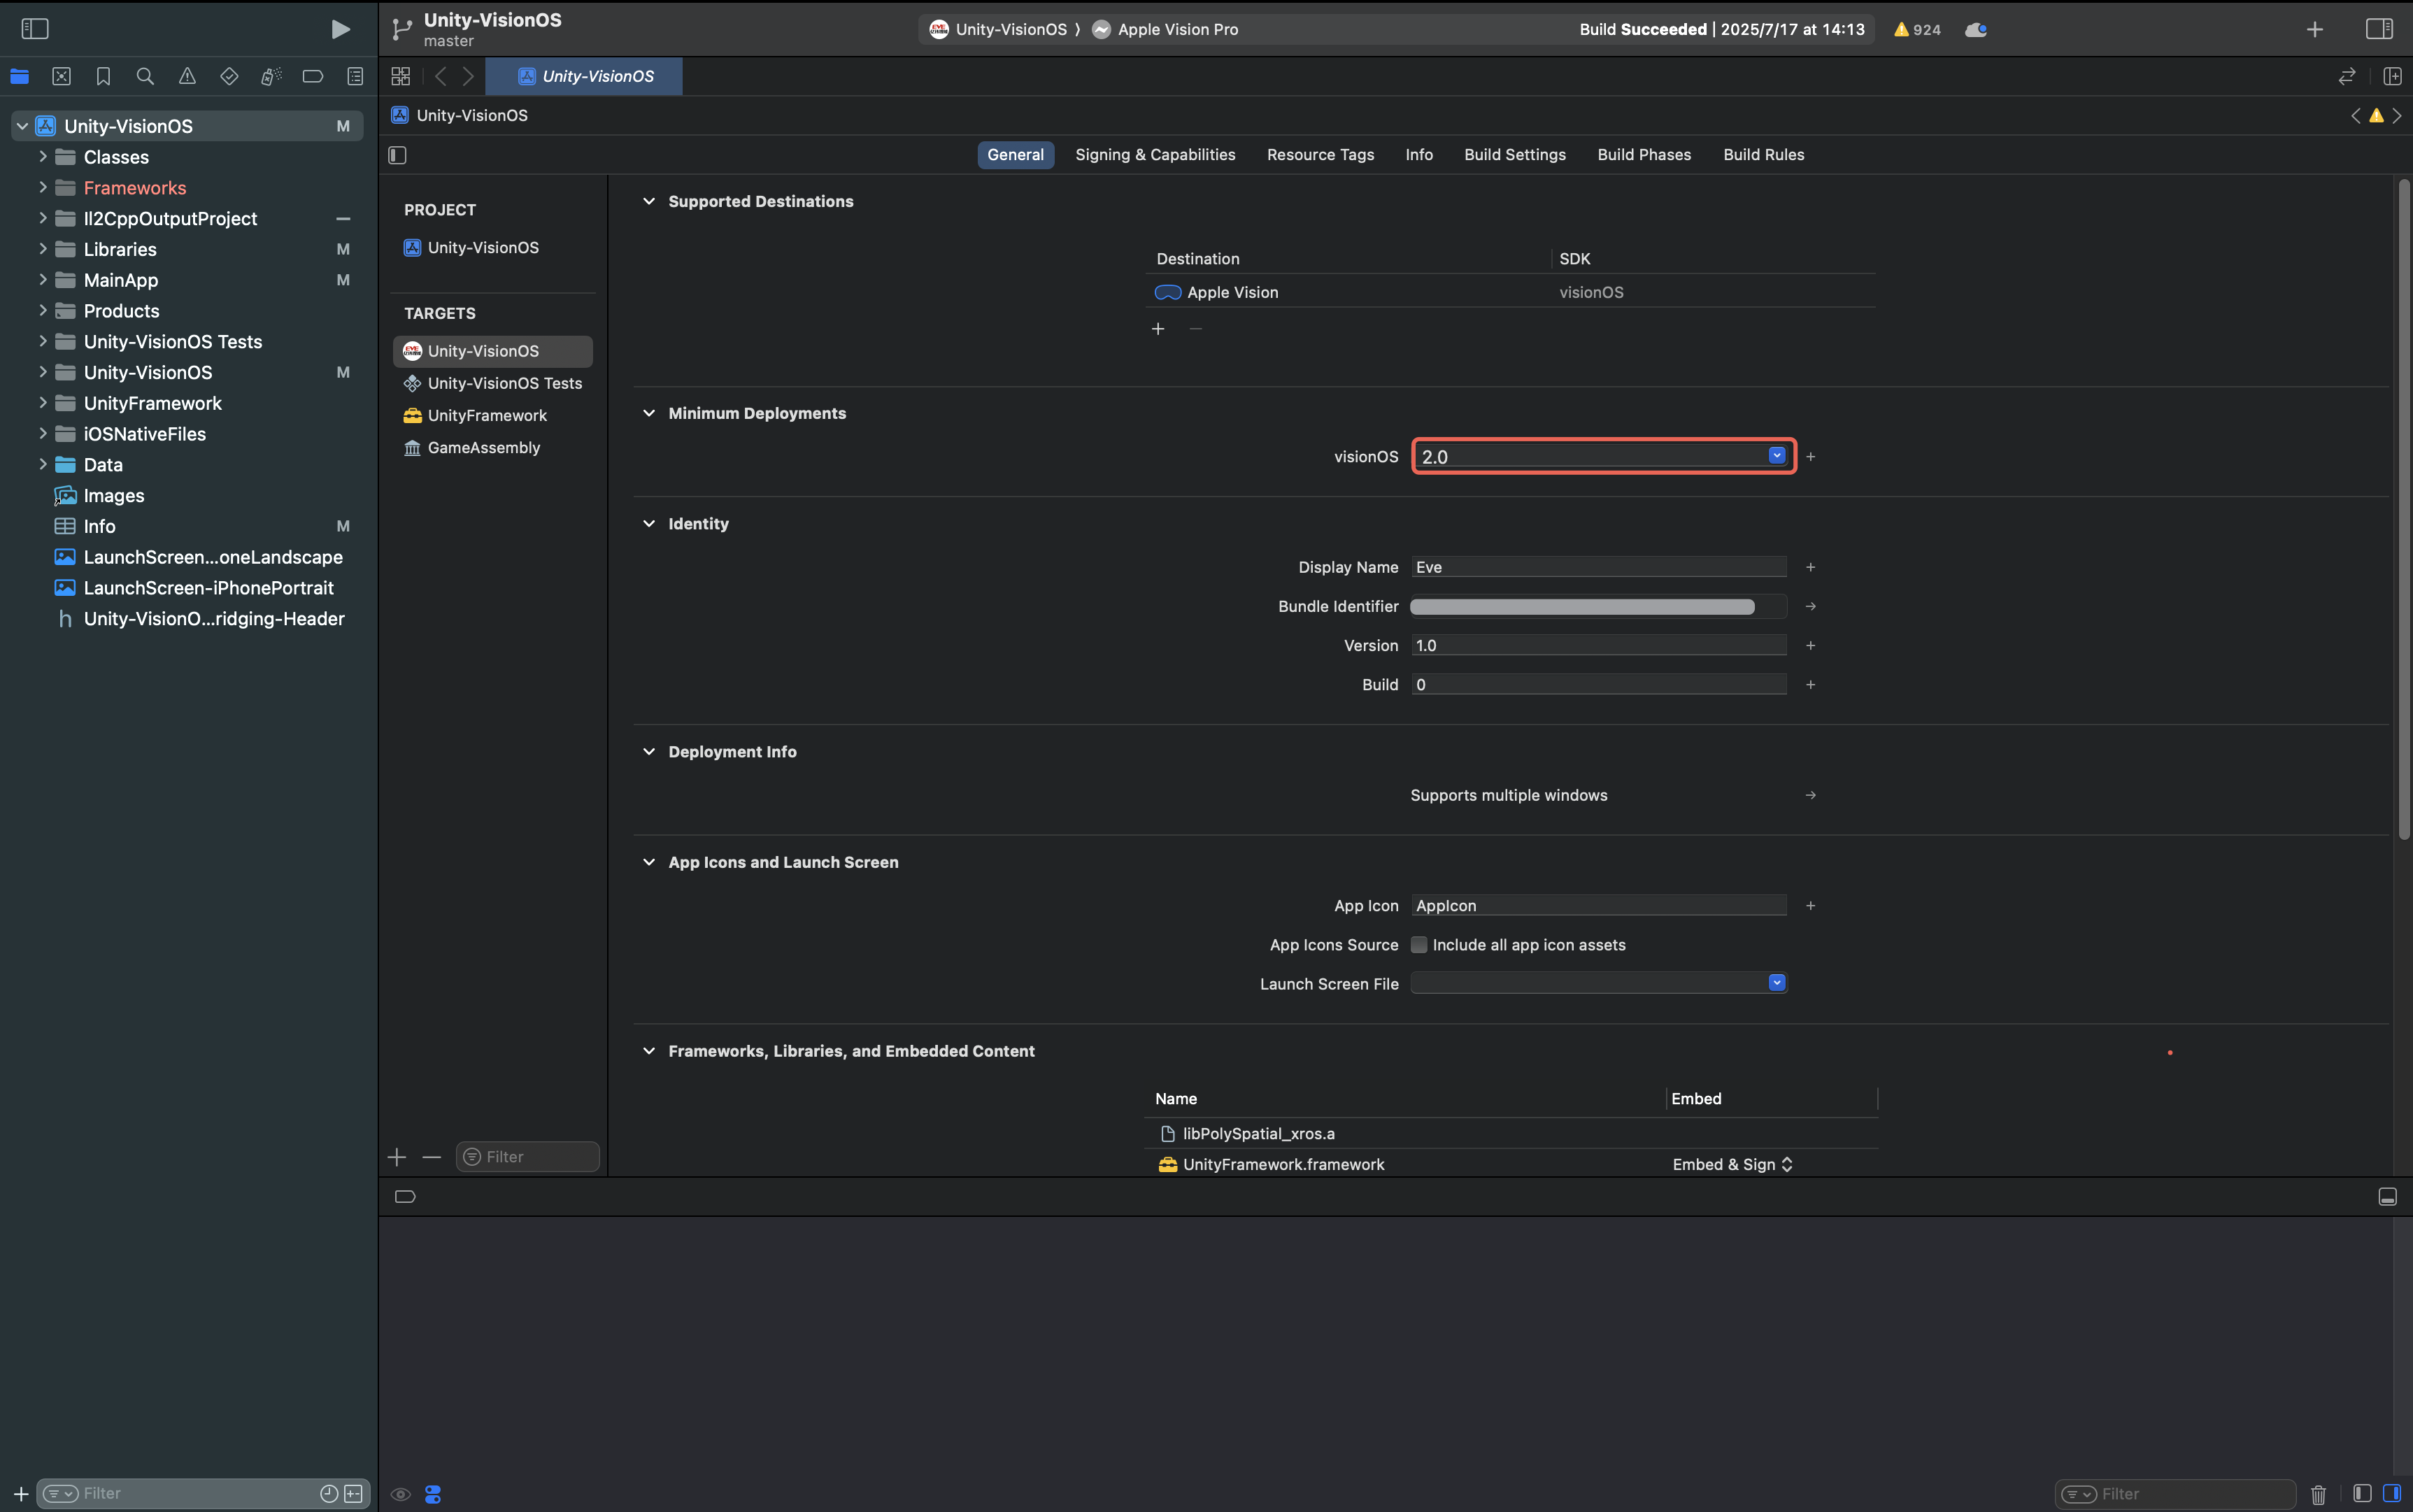Open the Bookmark navigator icon

(x=103, y=76)
